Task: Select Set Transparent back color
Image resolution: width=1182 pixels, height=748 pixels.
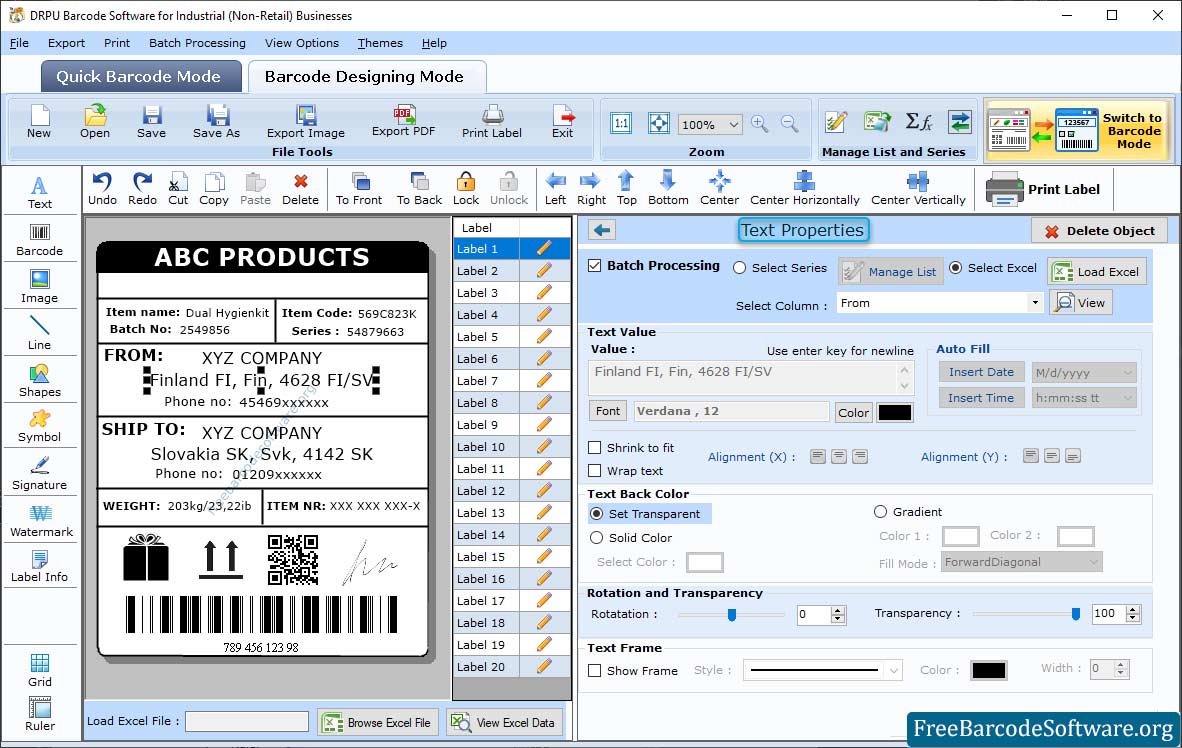Action: (596, 513)
